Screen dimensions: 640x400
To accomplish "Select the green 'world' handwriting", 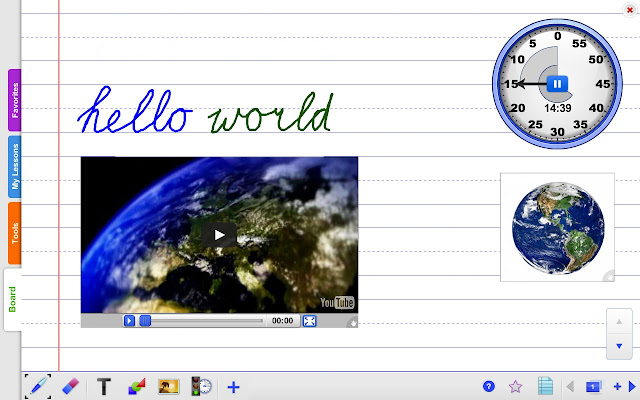I will [271, 113].
